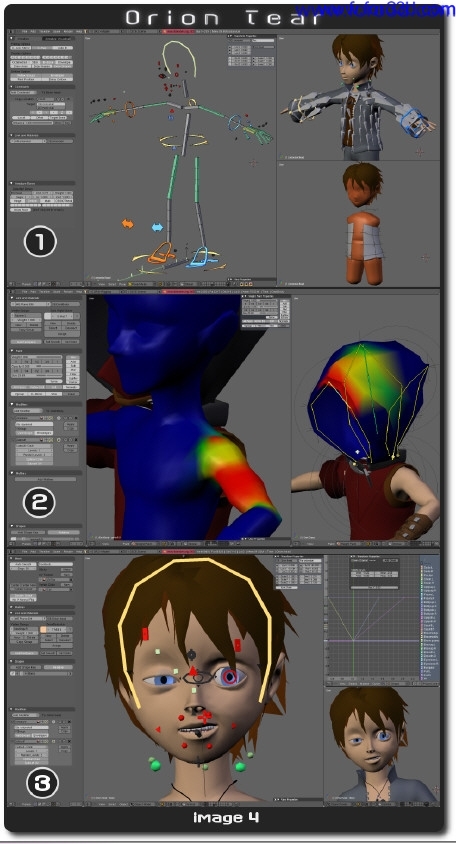Collapse the Shapes panel in screenshot 3
The width and height of the screenshot is (456, 844).
coord(11,661)
